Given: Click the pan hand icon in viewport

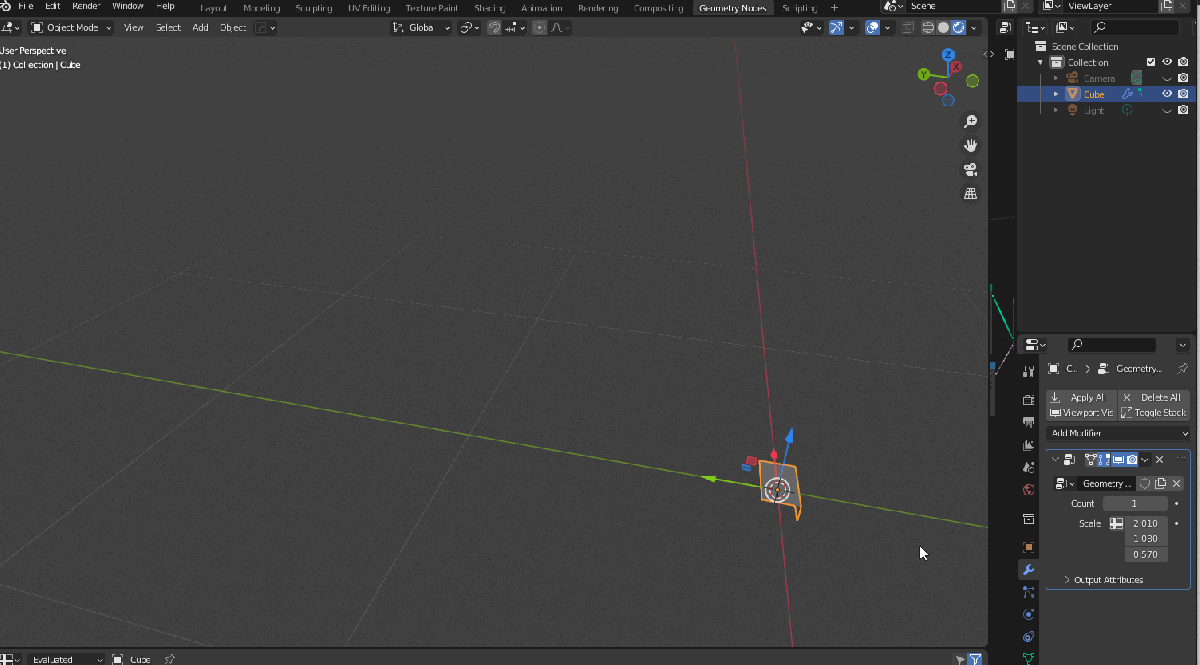Looking at the screenshot, I should 970,145.
